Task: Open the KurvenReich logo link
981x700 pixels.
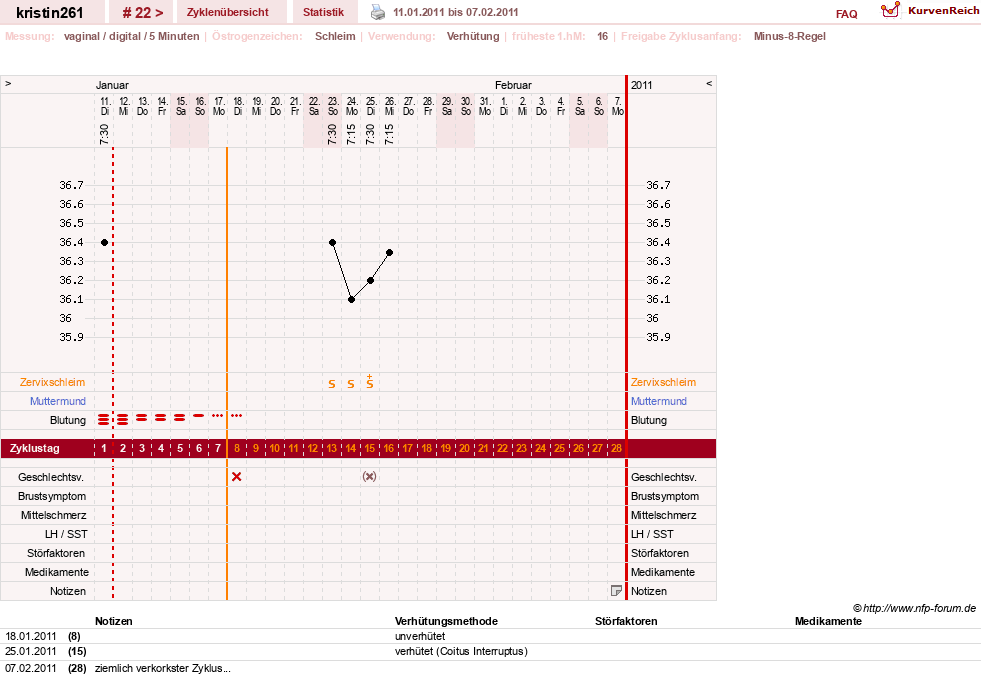Action: pos(930,11)
